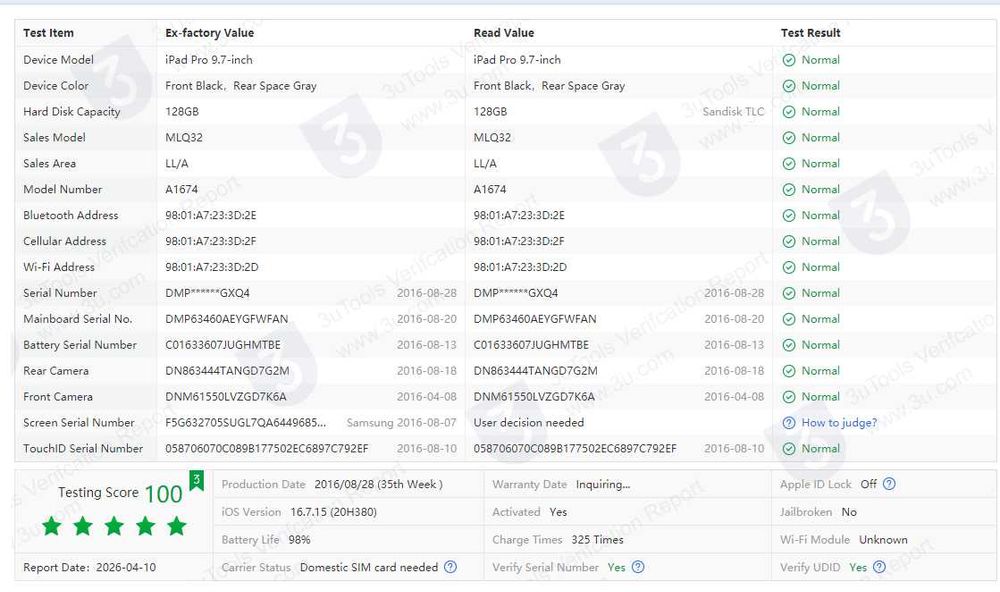Click the fifth green rating star
The width and height of the screenshot is (1000, 592).
[x=177, y=526]
